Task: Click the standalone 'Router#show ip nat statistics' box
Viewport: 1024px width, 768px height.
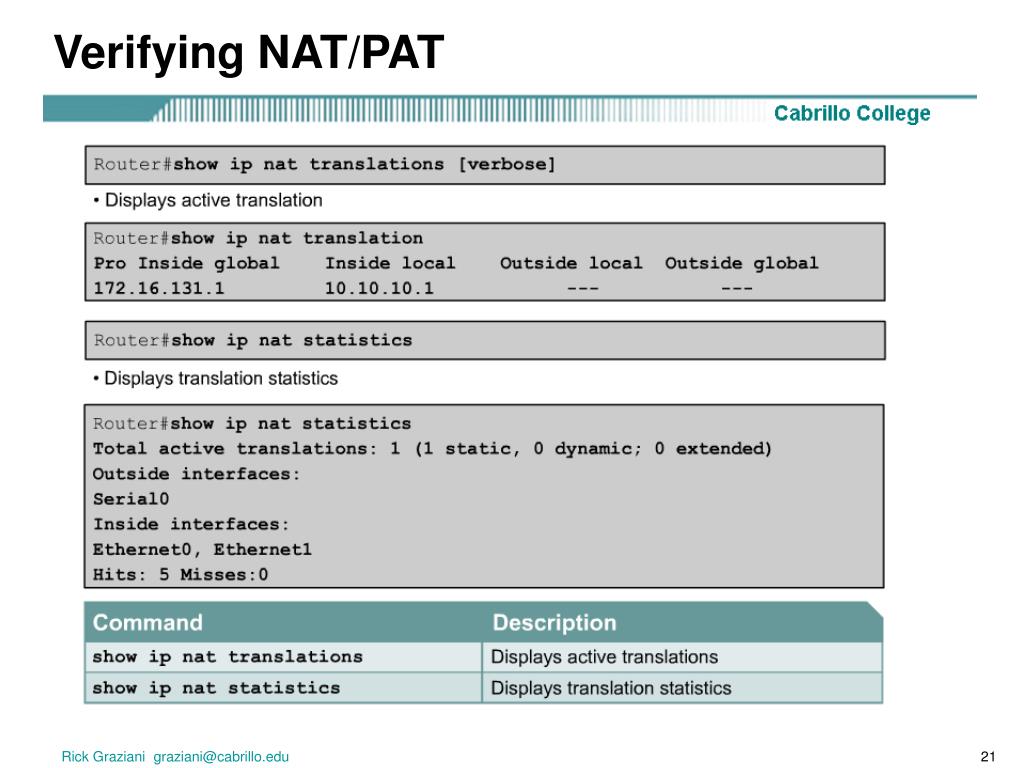Action: point(485,340)
